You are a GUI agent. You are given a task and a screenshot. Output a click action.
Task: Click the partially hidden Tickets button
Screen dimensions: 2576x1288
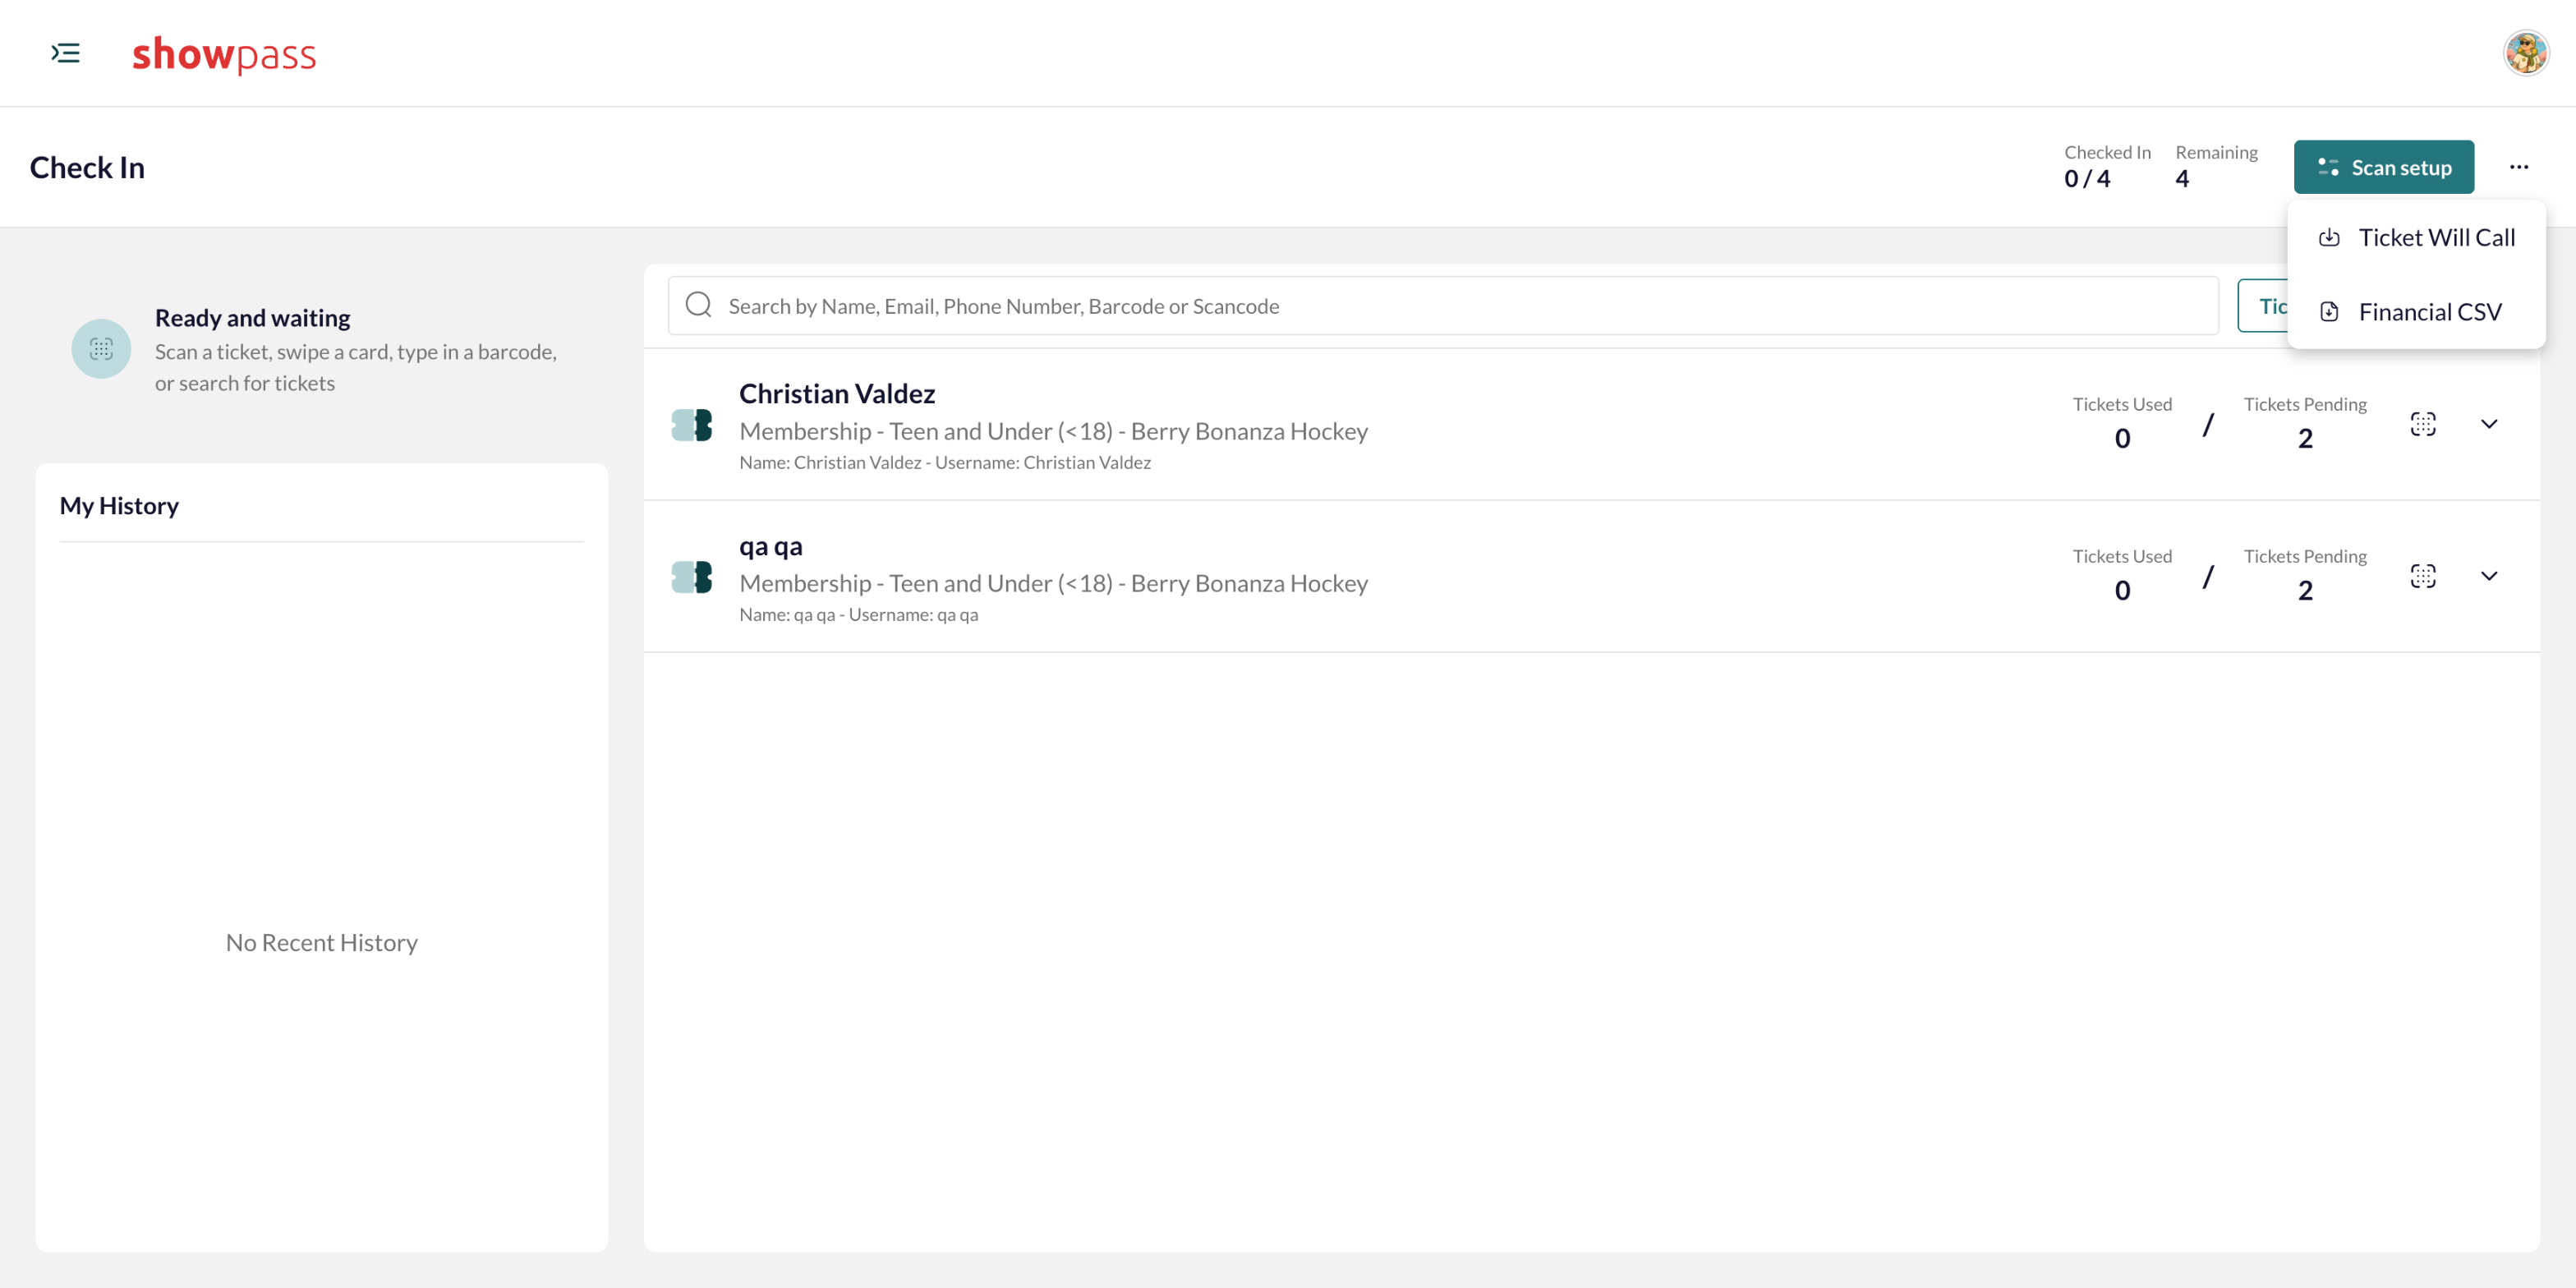2263,306
